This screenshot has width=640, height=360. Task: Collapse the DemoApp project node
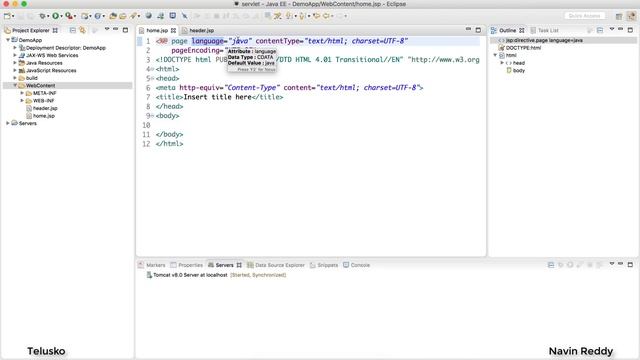(x=8, y=40)
